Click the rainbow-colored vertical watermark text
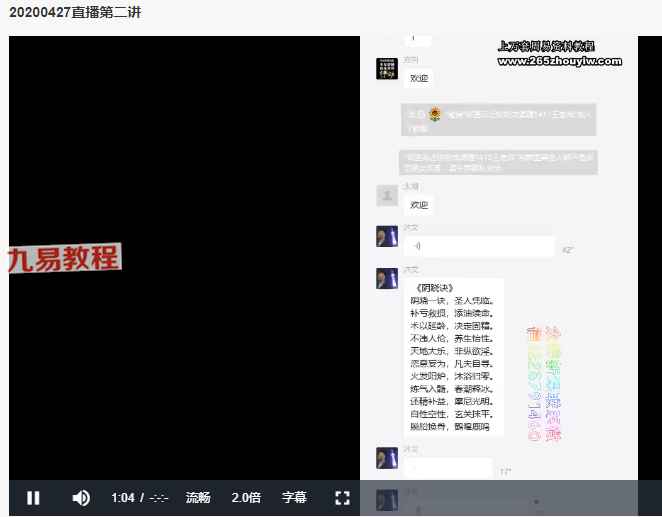 pyautogui.click(x=543, y=385)
